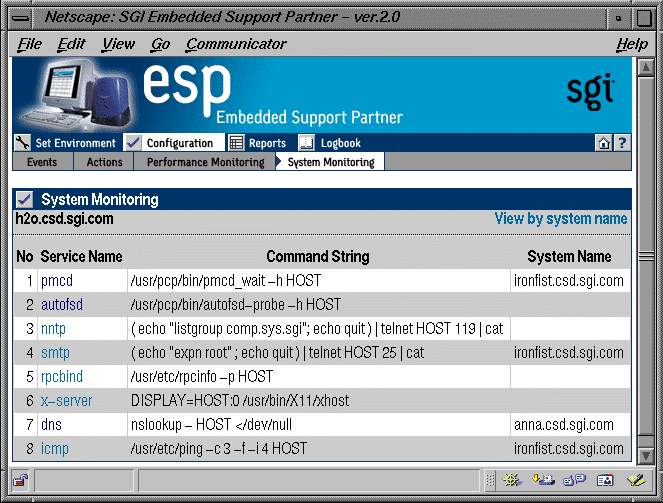Open the nntp service link
Screen dimensions: 663x503
(x=53, y=328)
